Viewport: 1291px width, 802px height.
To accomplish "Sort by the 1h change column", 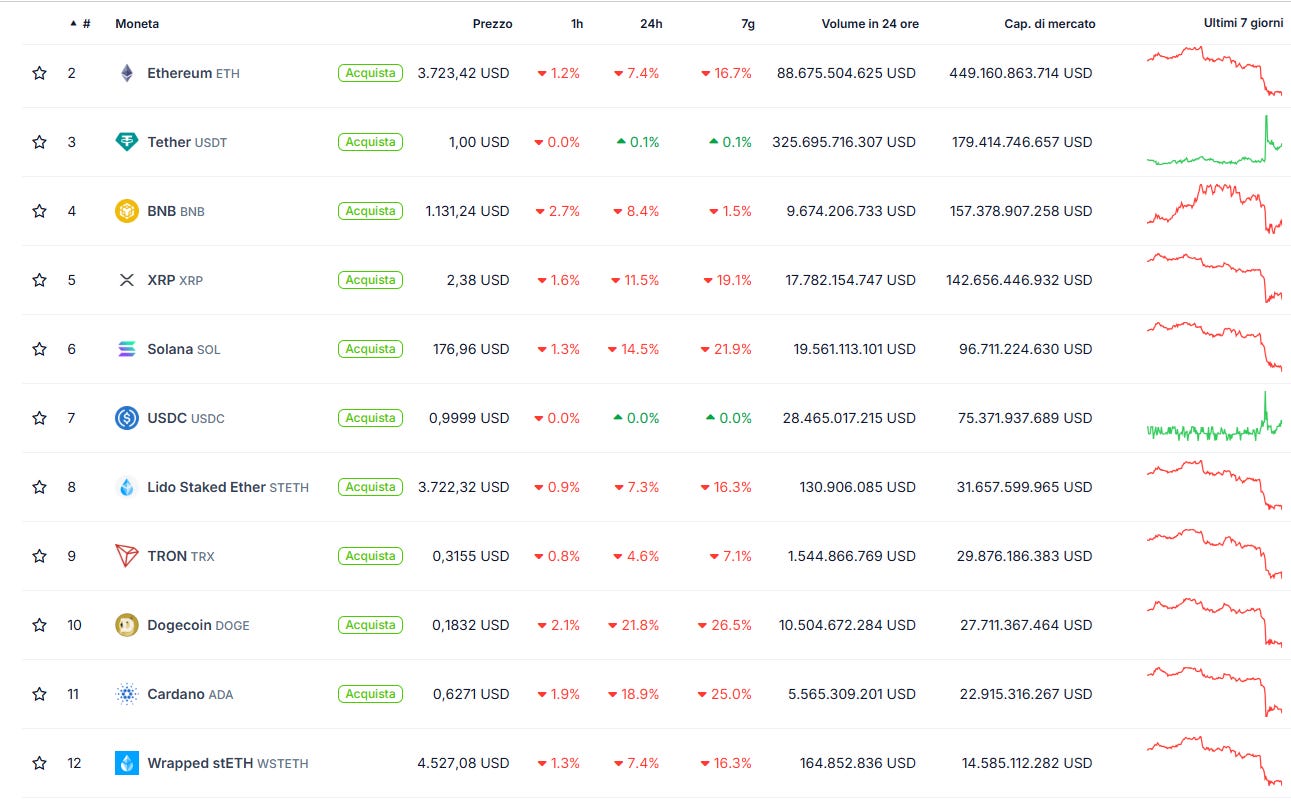I will [577, 24].
